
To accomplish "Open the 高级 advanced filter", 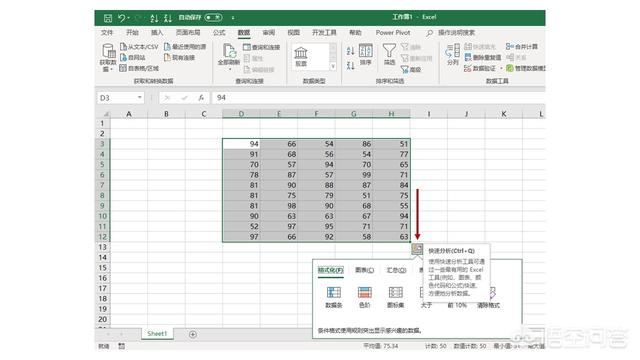I will click(x=411, y=70).
